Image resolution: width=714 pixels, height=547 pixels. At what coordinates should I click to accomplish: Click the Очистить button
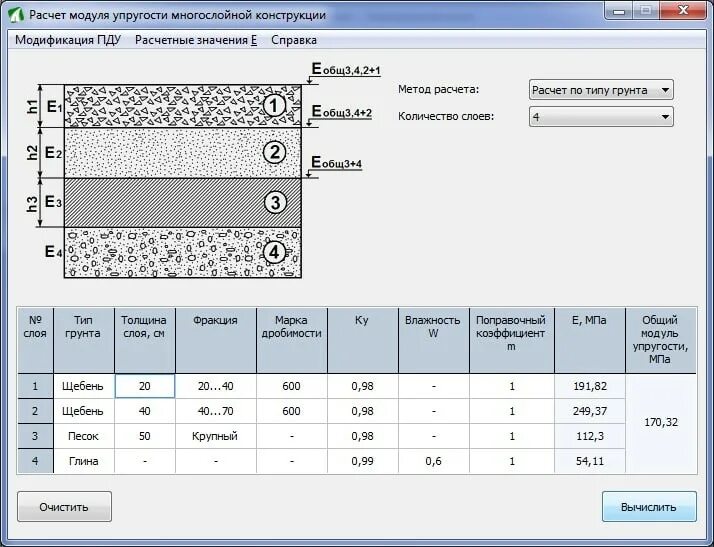tap(64, 507)
